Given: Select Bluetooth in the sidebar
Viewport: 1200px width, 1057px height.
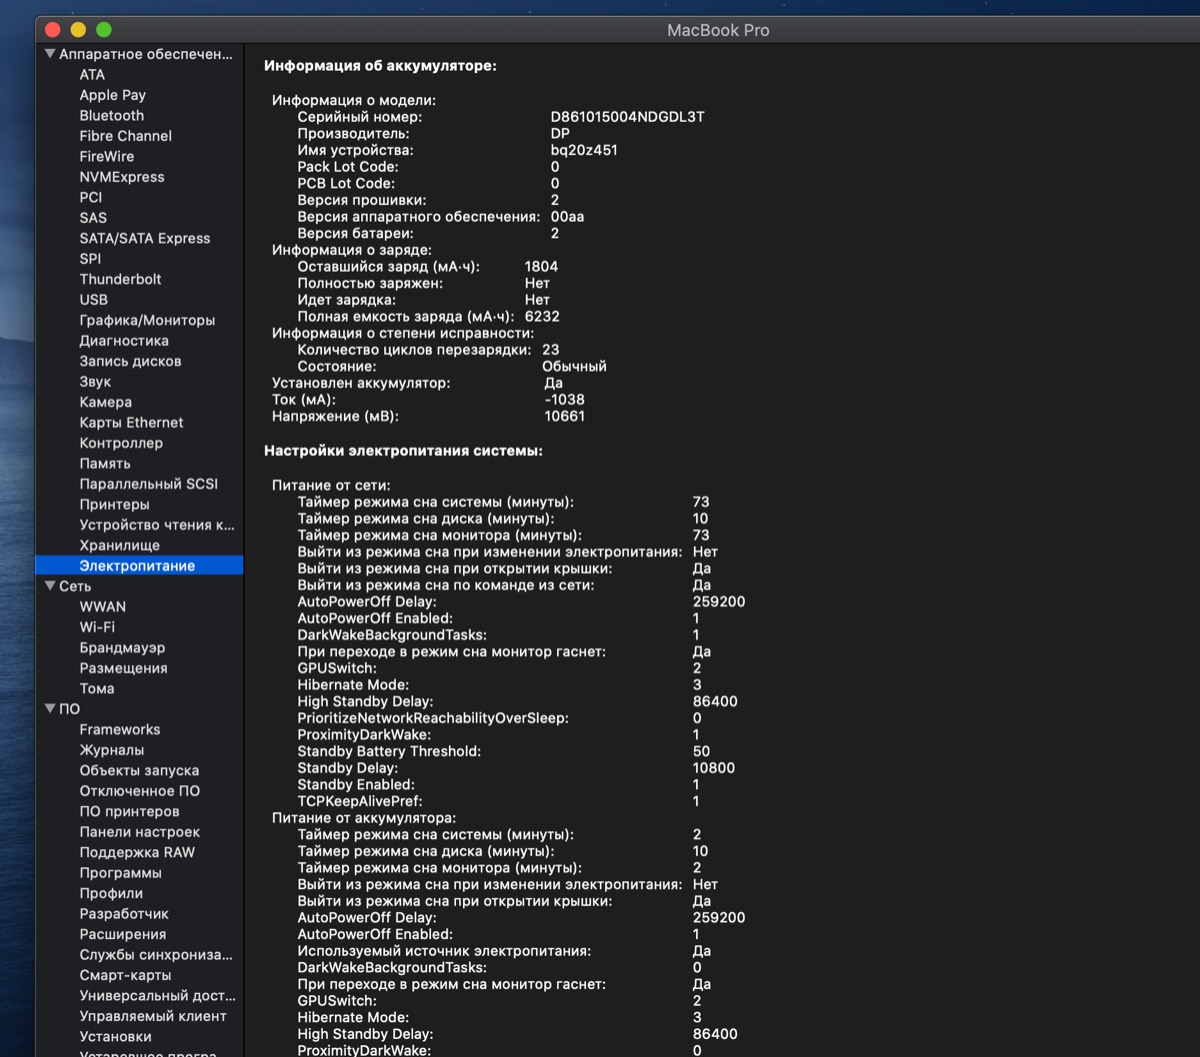Looking at the screenshot, I should (x=112, y=116).
